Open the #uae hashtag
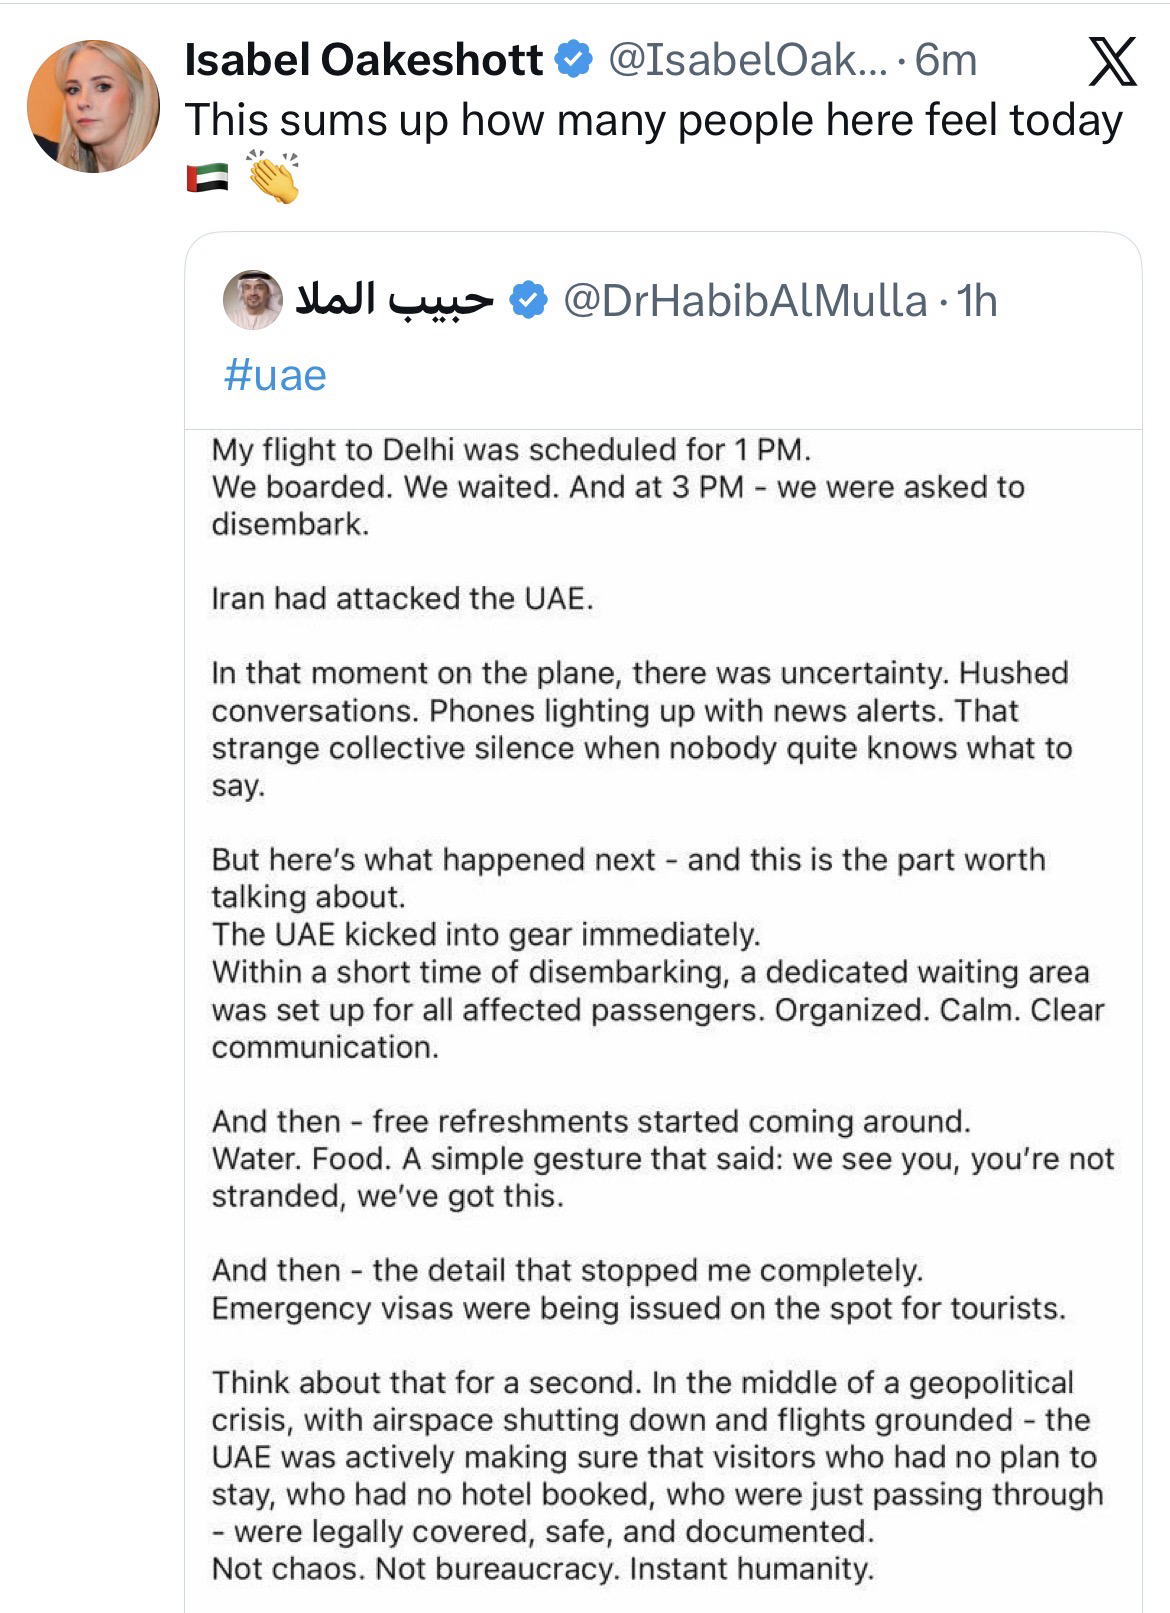 click(x=276, y=375)
